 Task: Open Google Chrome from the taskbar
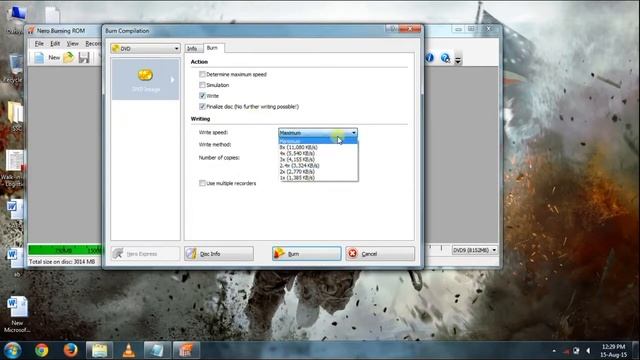click(41, 350)
